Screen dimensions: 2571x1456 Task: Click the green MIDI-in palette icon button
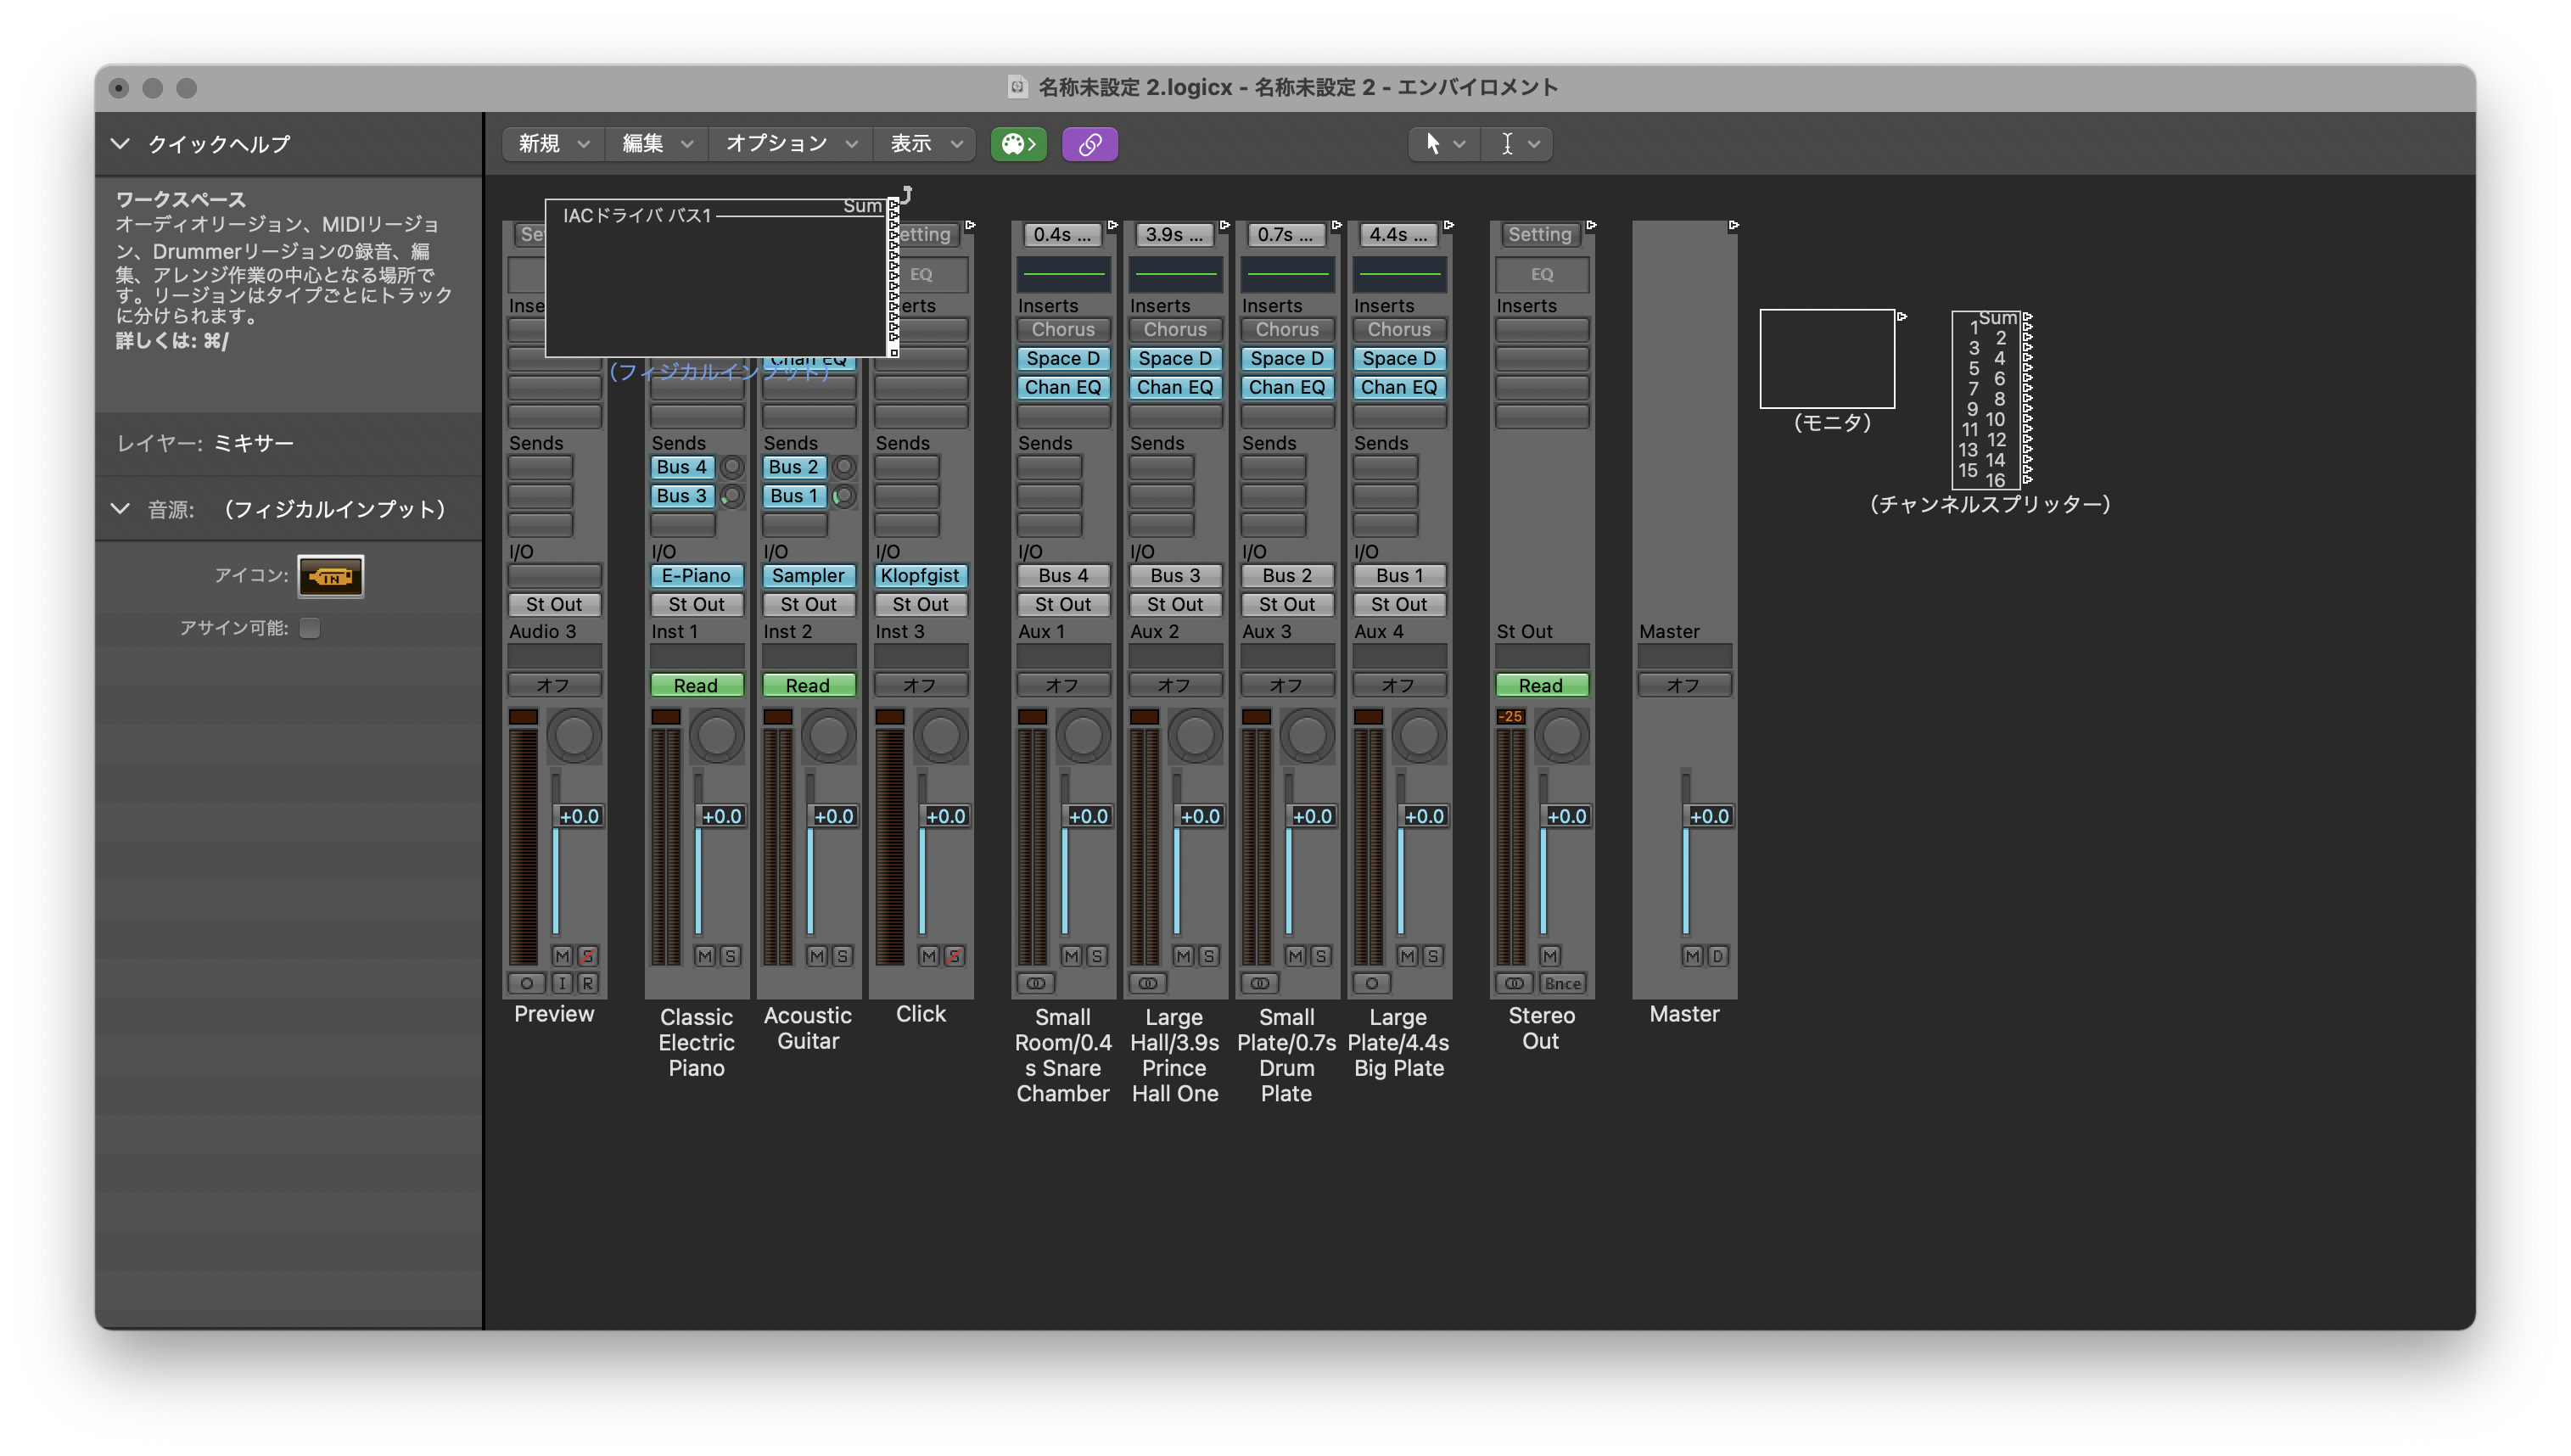click(x=1018, y=144)
